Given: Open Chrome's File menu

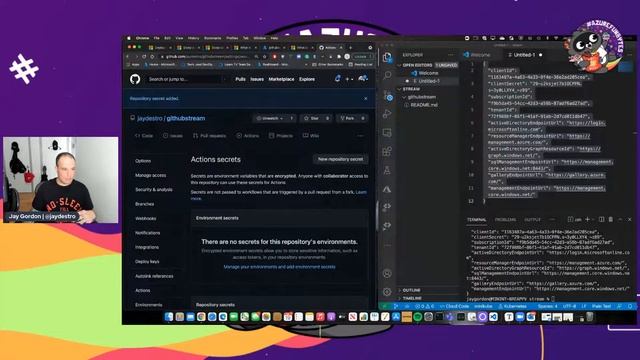Looking at the screenshot, I should (x=156, y=38).
